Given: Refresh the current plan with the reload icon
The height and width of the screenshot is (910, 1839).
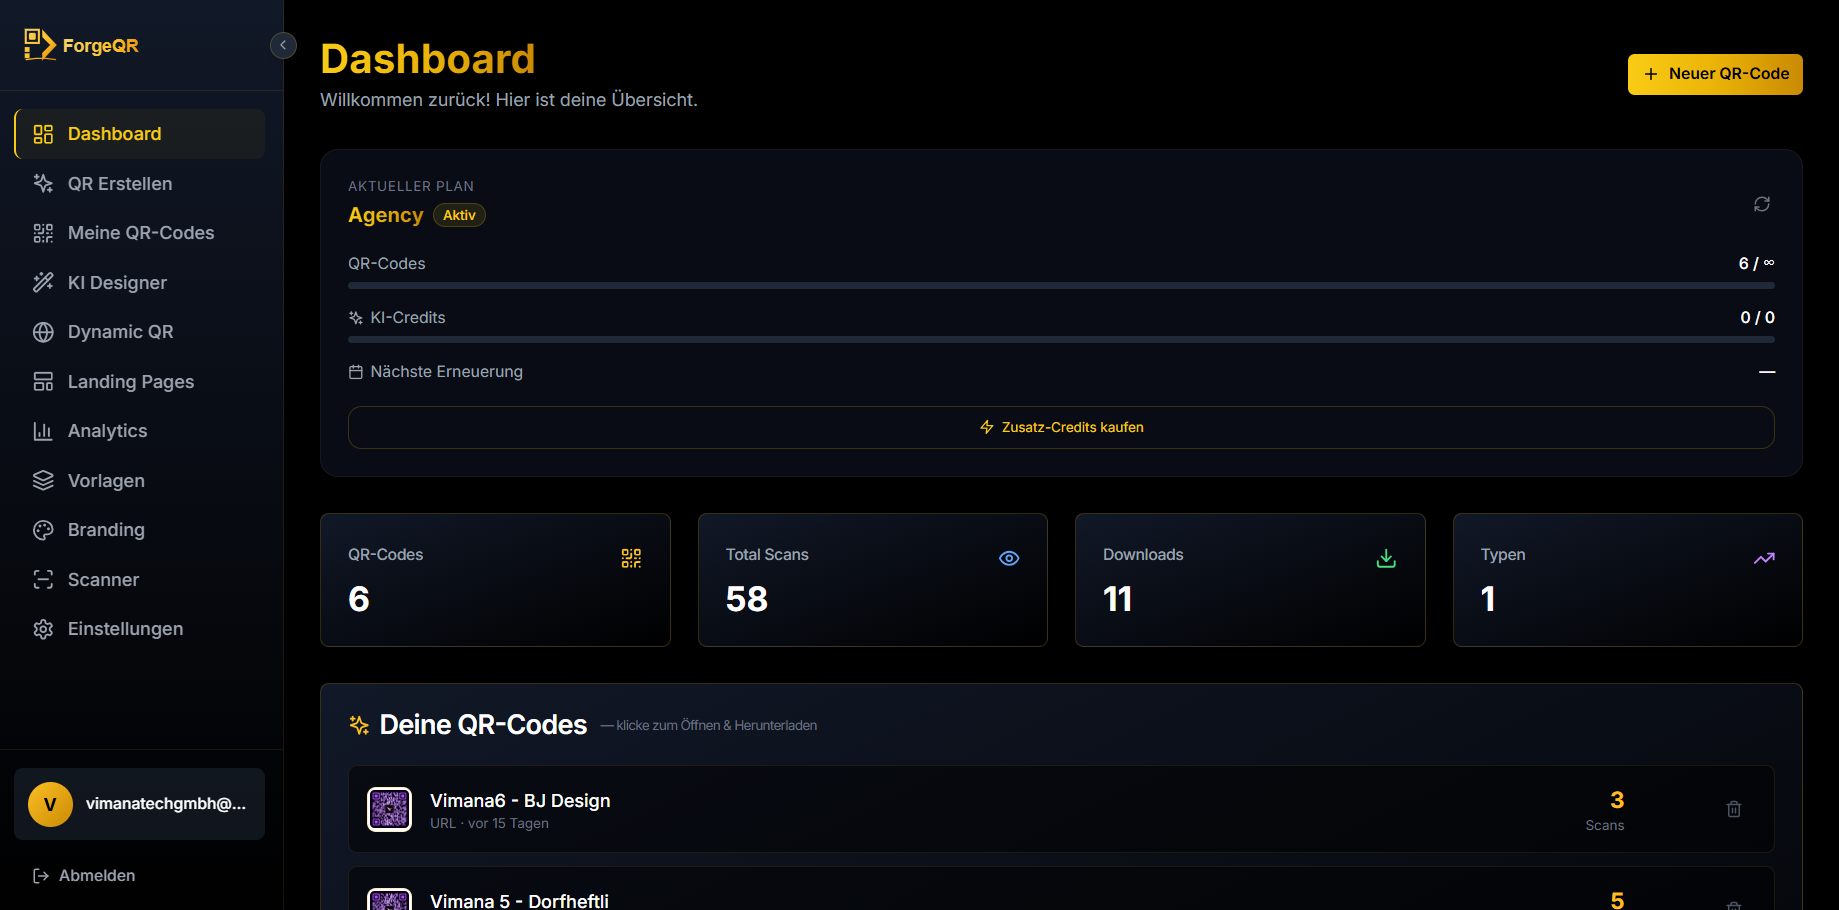Looking at the screenshot, I should click(x=1762, y=204).
